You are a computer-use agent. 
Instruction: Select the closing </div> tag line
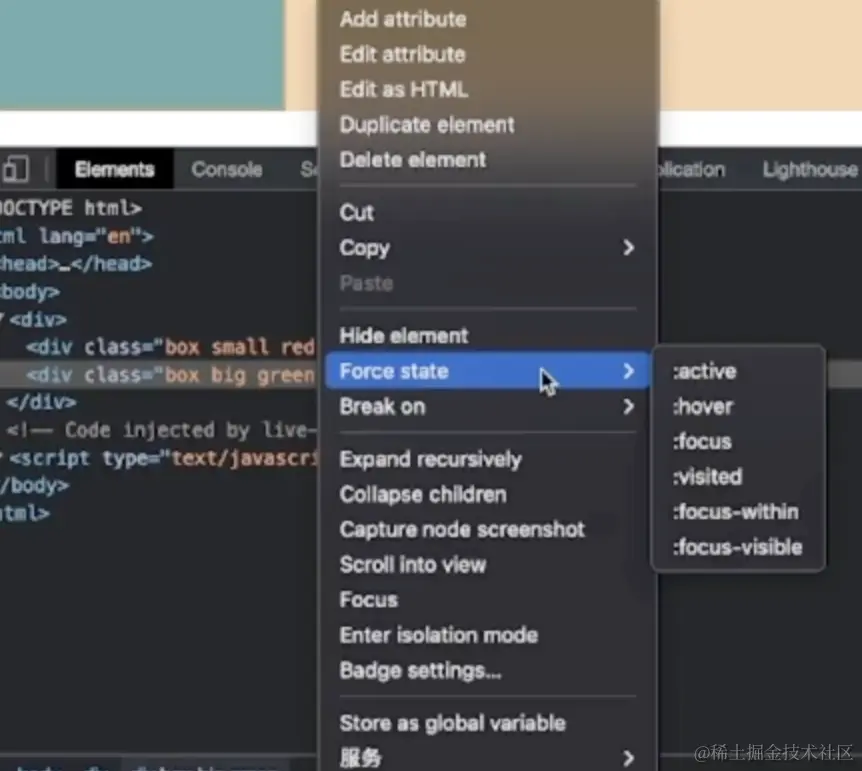pyautogui.click(x=41, y=403)
